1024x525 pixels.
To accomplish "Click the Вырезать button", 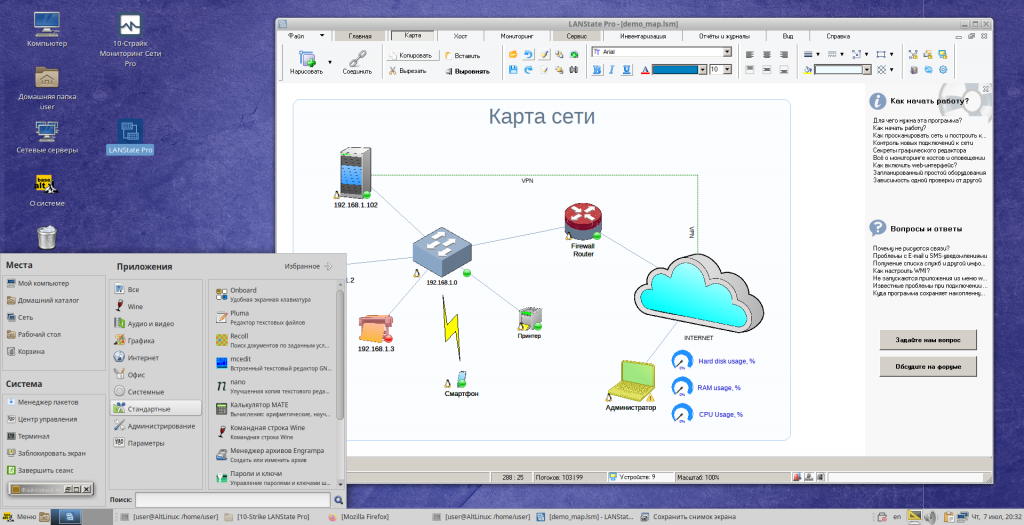I will point(408,71).
